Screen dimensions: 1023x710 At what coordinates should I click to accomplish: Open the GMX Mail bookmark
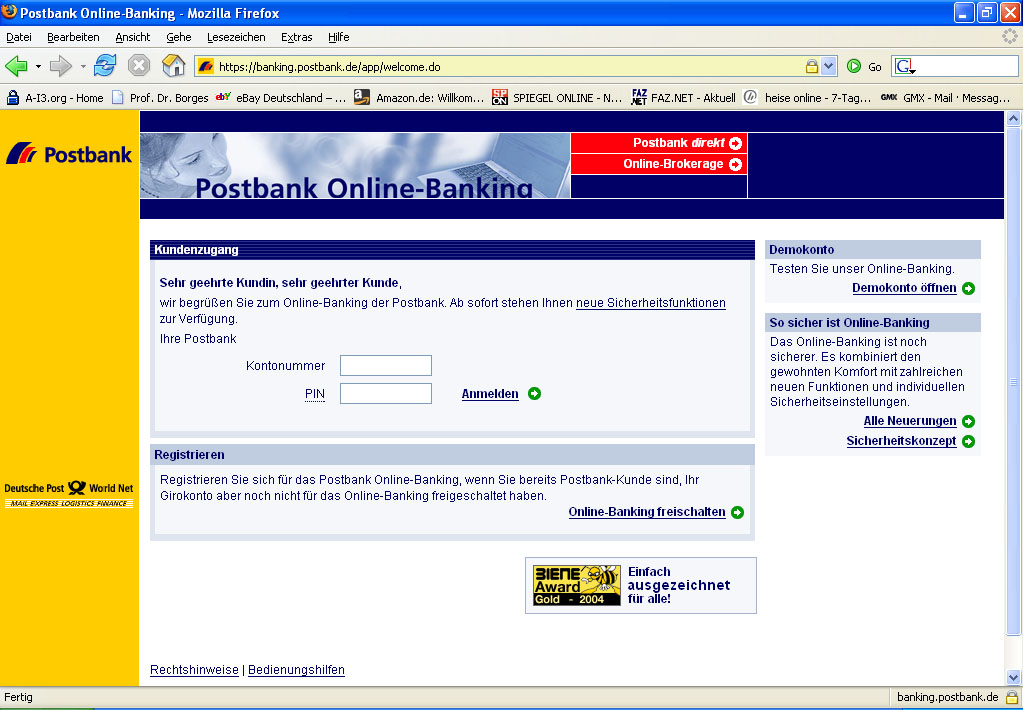pos(945,98)
